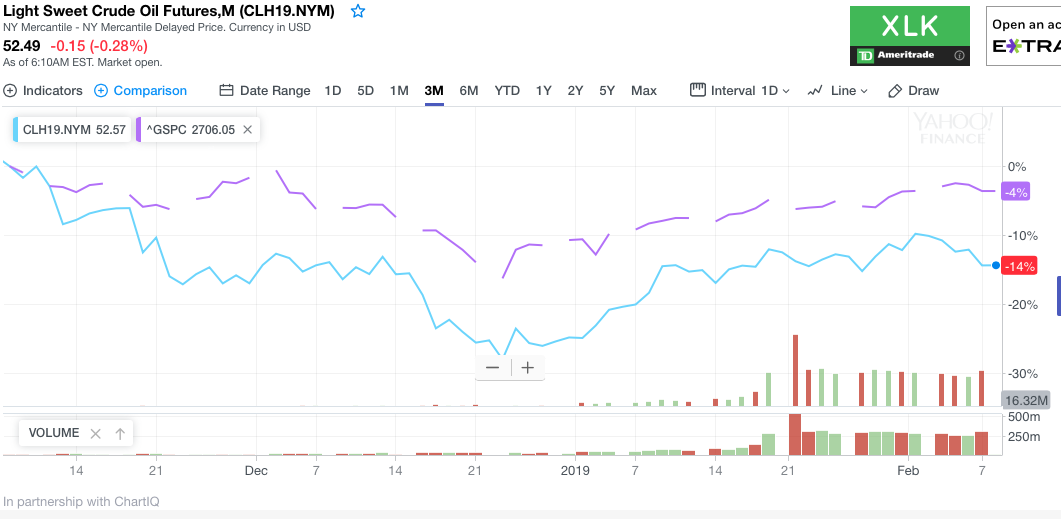This screenshot has width=1061, height=519.
Task: Close the VOLUME panel
Action: 96,433
